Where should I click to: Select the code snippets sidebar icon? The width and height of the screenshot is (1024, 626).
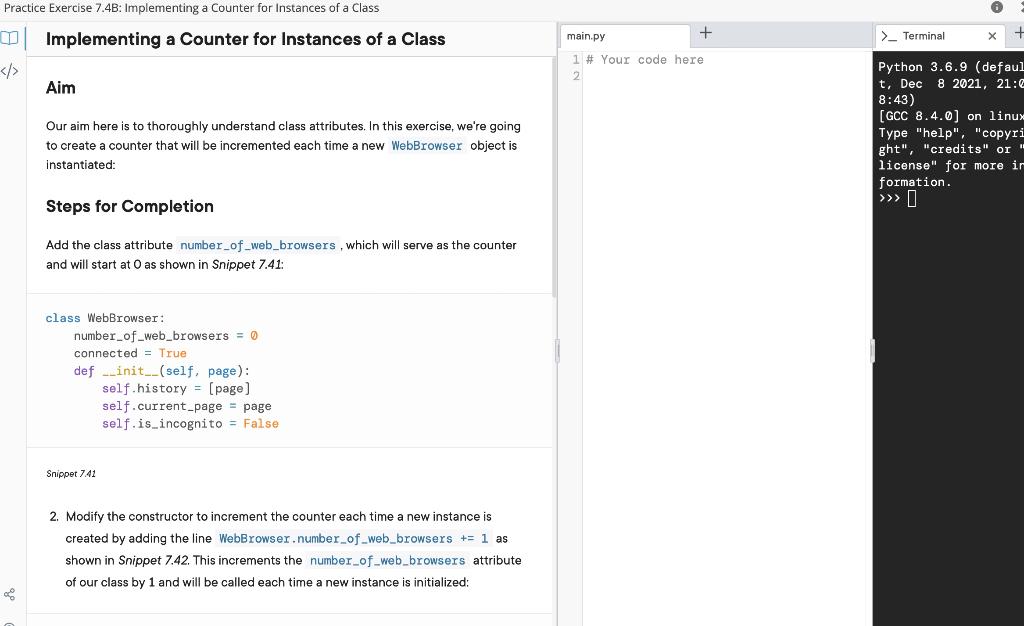[x=9, y=71]
